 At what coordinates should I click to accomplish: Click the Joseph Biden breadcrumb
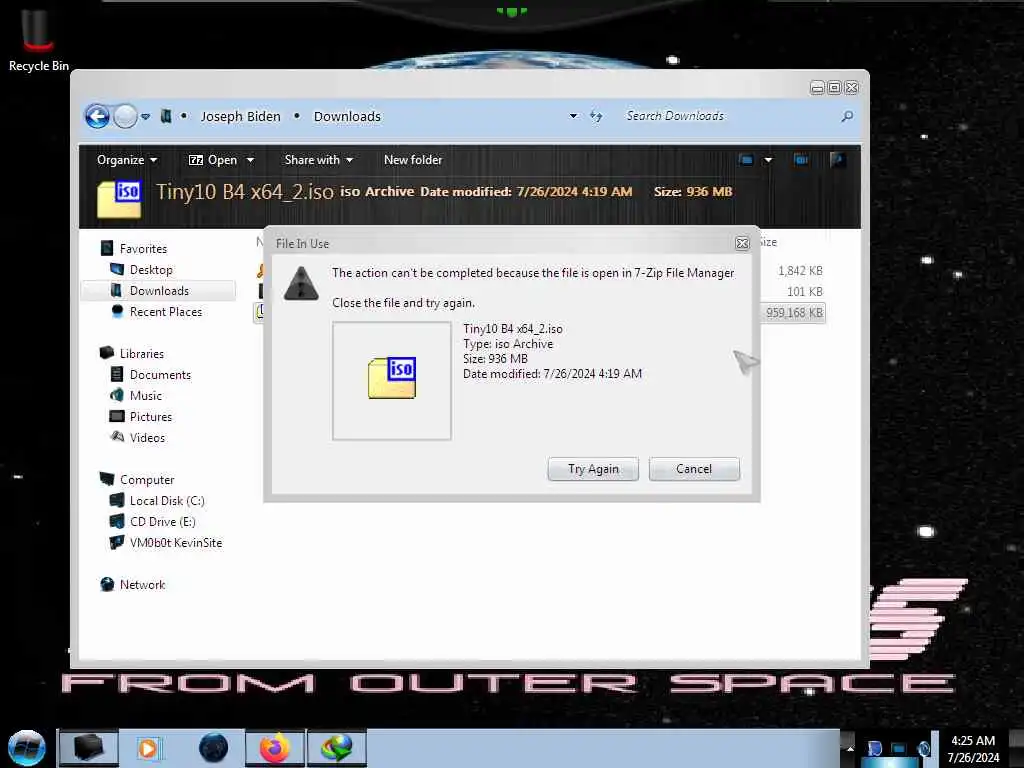tap(240, 116)
